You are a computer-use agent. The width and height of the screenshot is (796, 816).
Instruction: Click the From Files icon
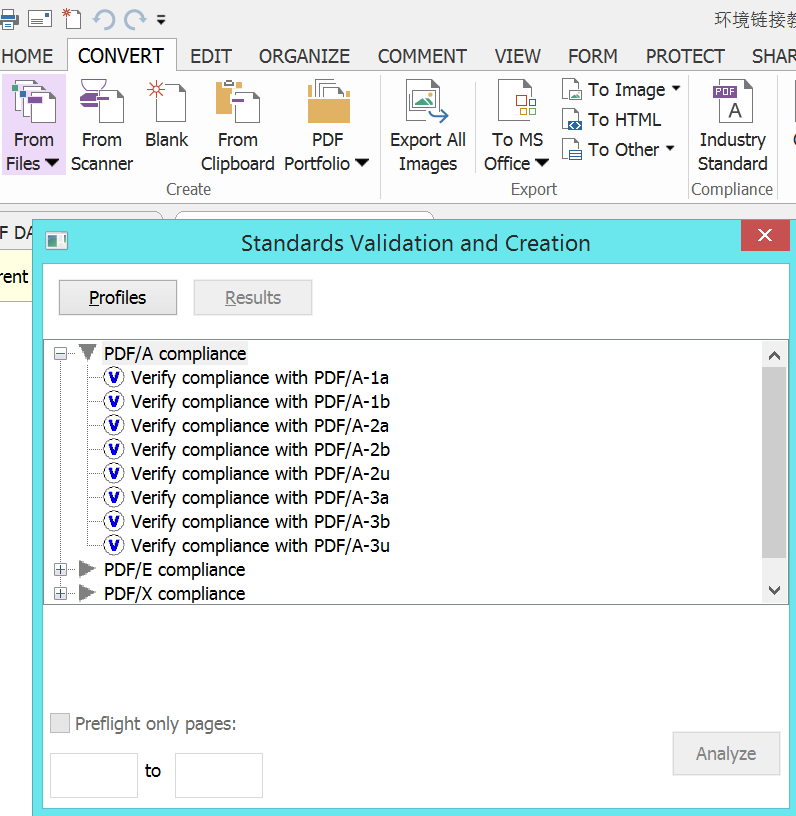pos(34,101)
